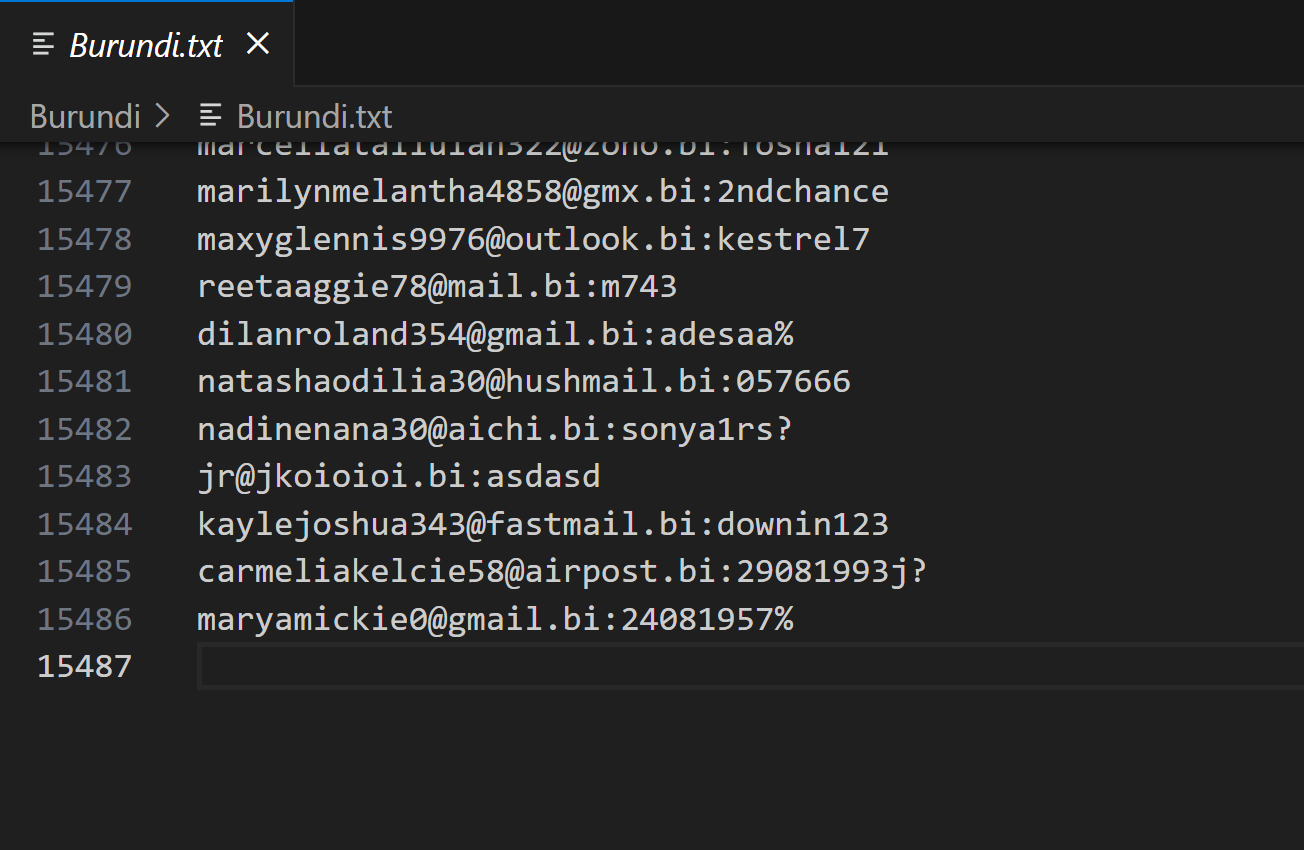Select line number 15486 in the gutter
The width and height of the screenshot is (1304, 850).
coord(84,619)
